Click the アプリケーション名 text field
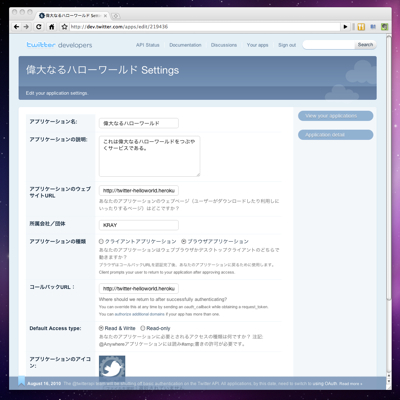 coord(139,123)
